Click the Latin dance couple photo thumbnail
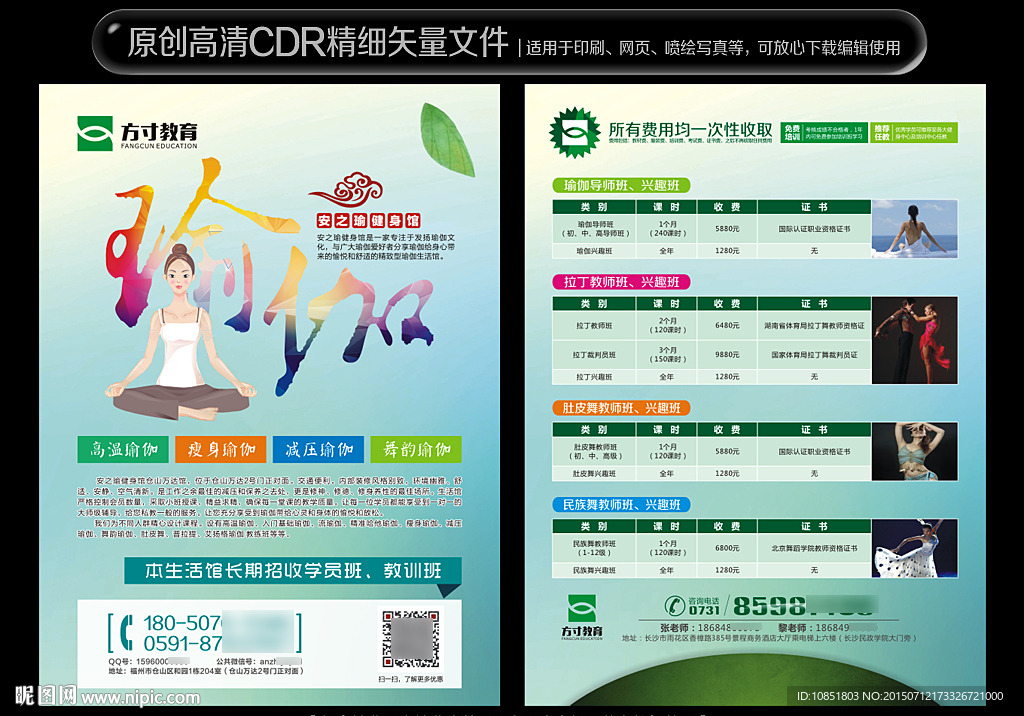Screen dimensions: 1024x716 click(x=915, y=340)
